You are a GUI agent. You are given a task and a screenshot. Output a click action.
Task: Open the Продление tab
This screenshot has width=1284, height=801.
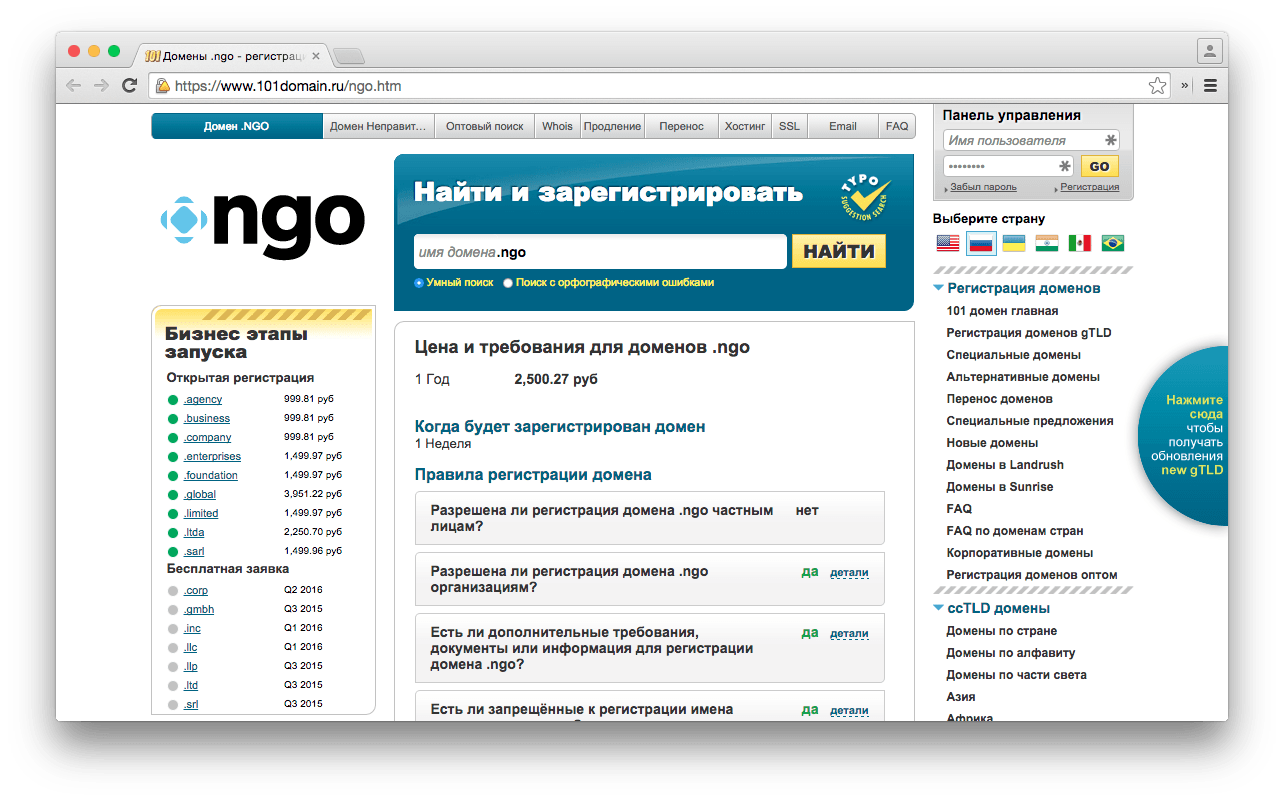coord(613,126)
